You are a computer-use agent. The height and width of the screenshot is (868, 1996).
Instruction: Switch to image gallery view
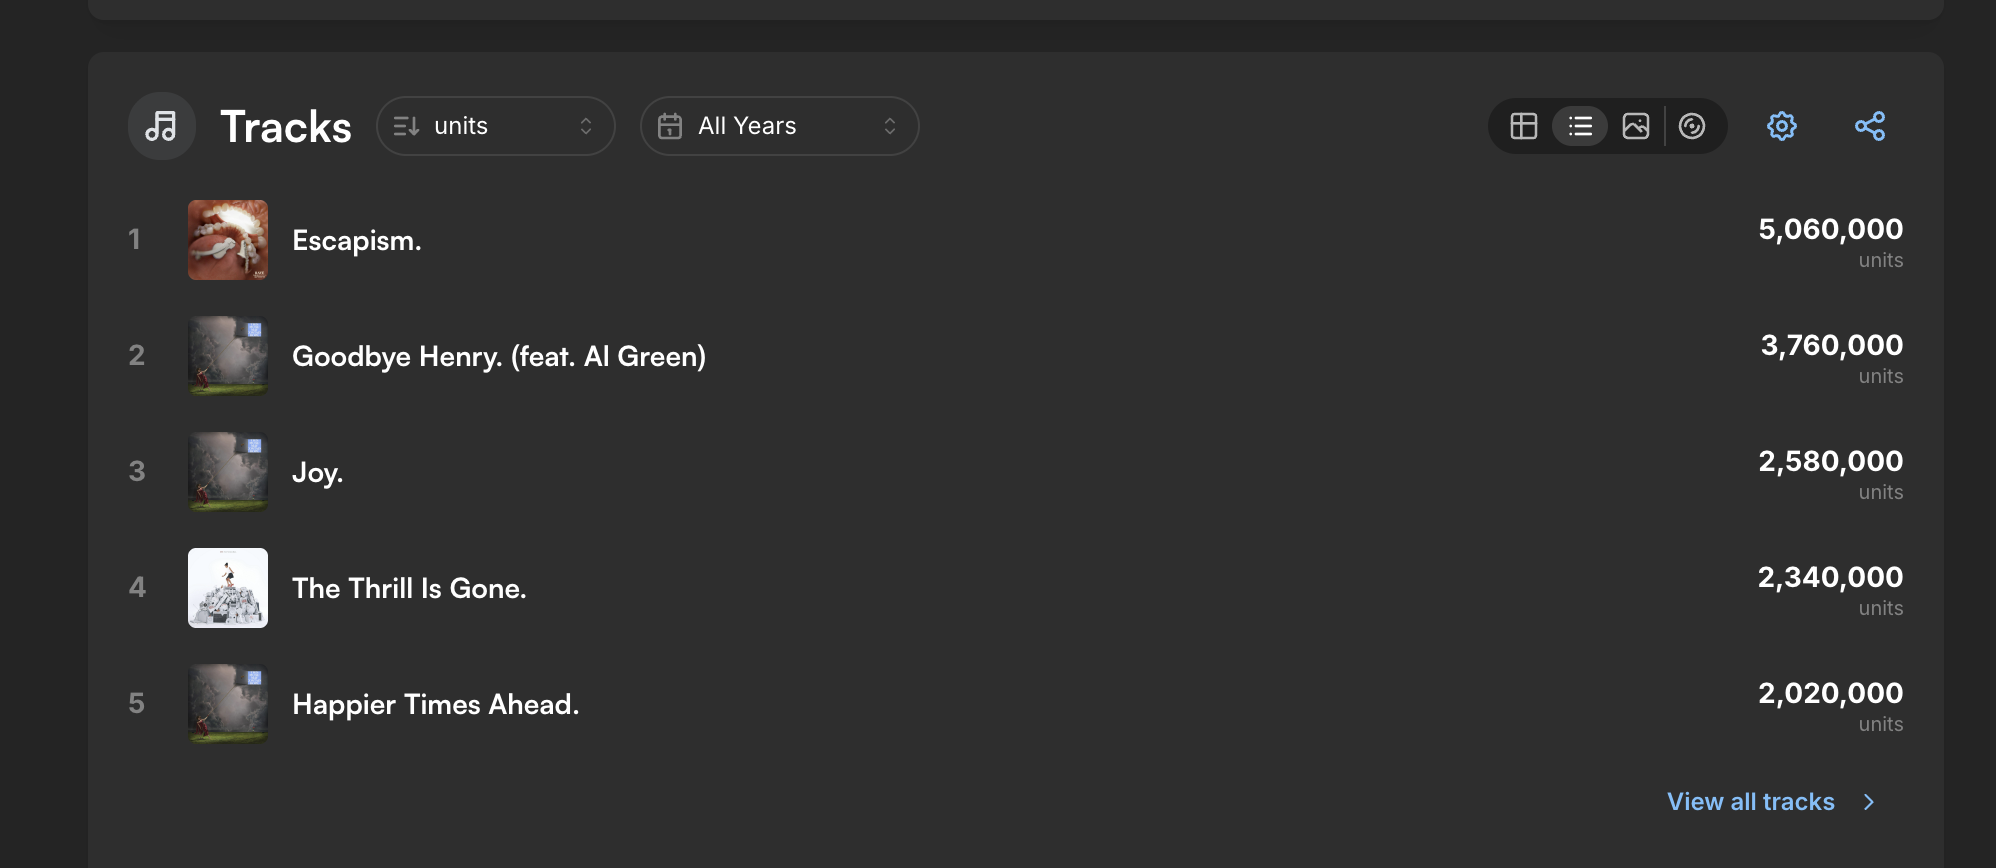pos(1636,126)
